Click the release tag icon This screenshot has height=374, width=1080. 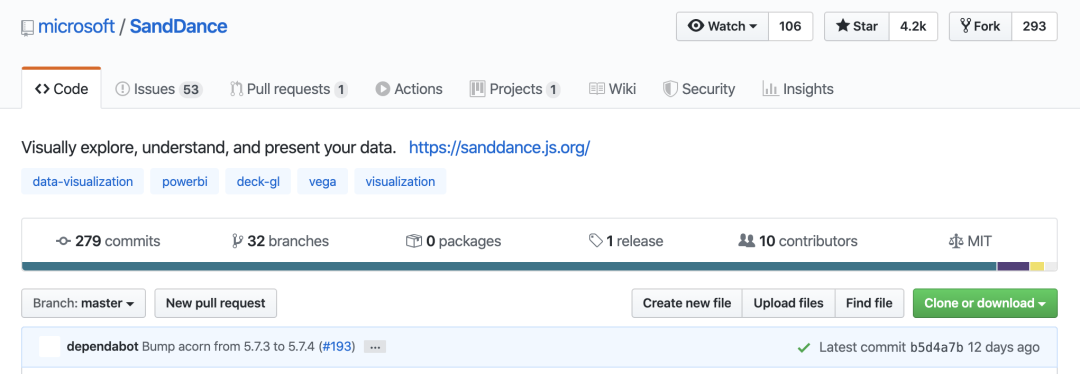point(596,241)
